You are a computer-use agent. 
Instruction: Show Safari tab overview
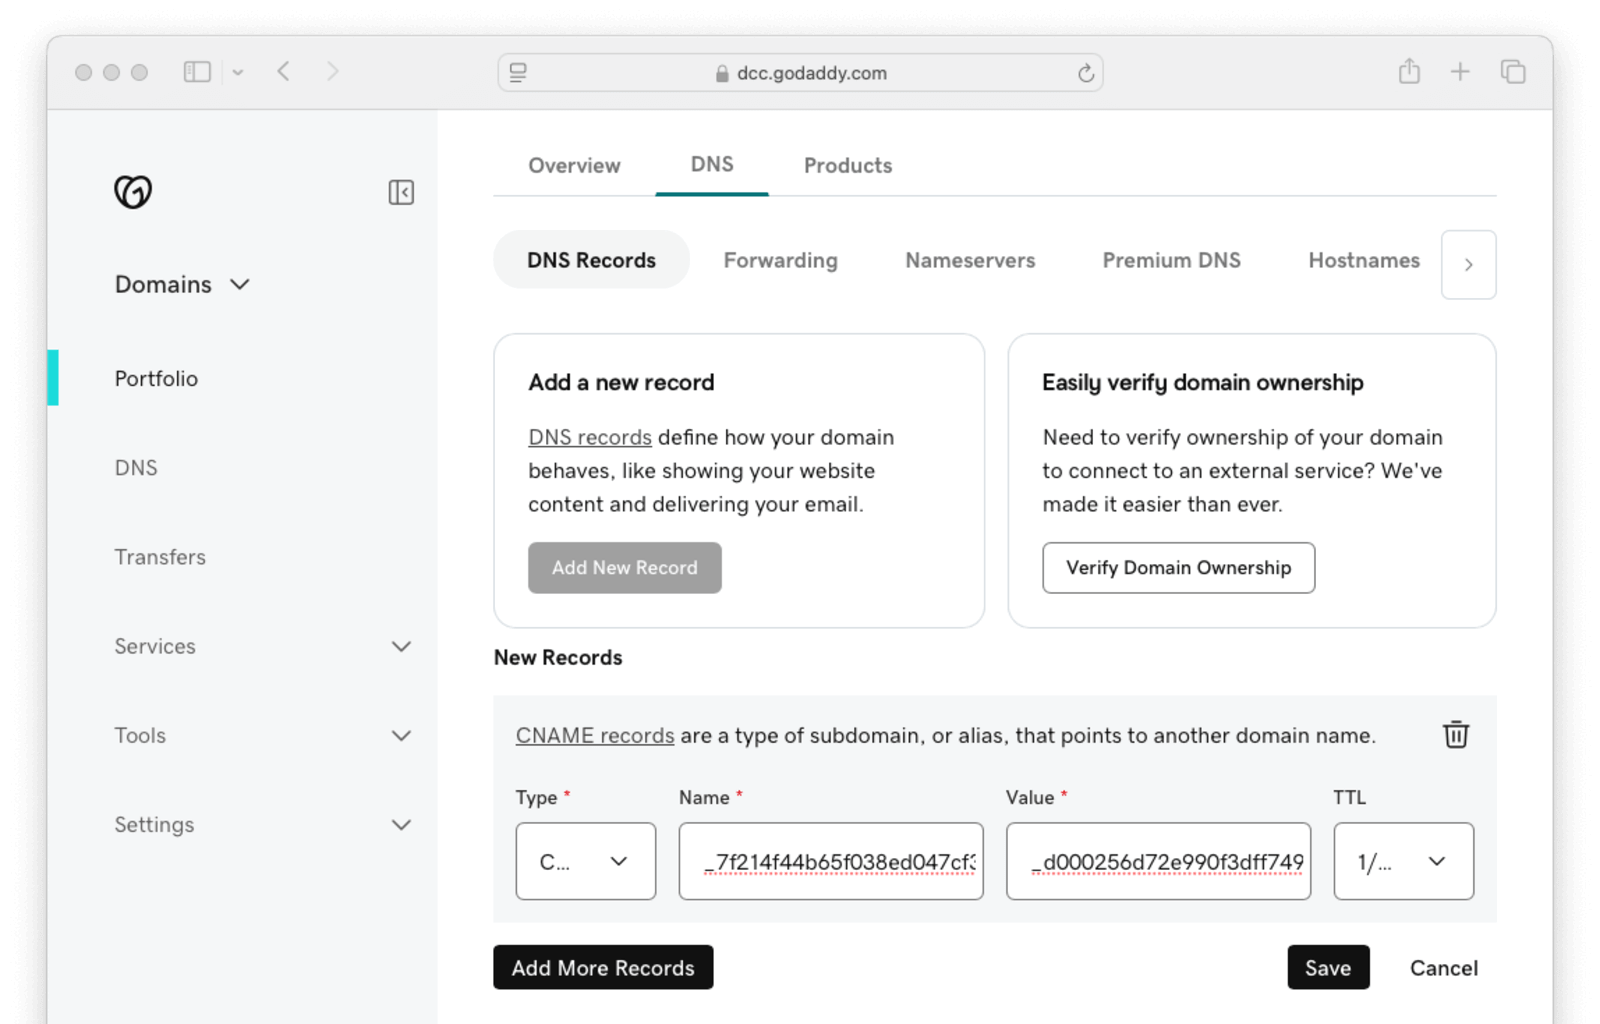(x=1512, y=72)
